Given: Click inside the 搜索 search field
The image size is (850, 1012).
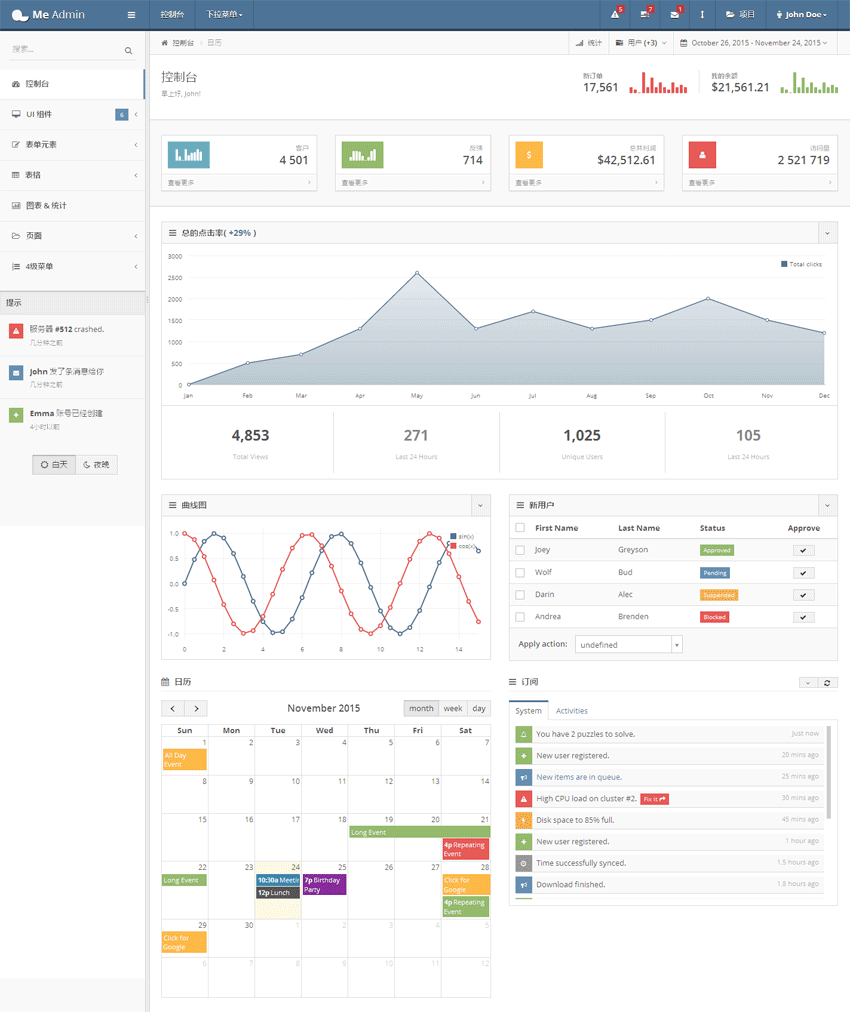Looking at the screenshot, I should tap(60, 48).
